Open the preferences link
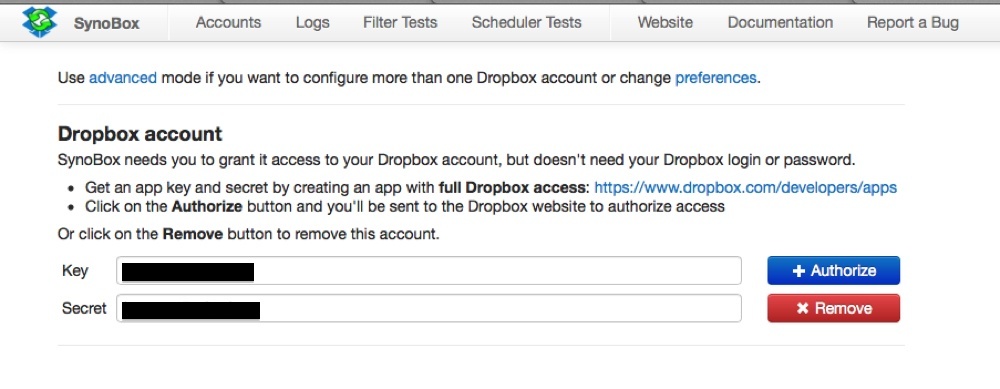Screen dimensions: 1000x389 tap(716, 78)
